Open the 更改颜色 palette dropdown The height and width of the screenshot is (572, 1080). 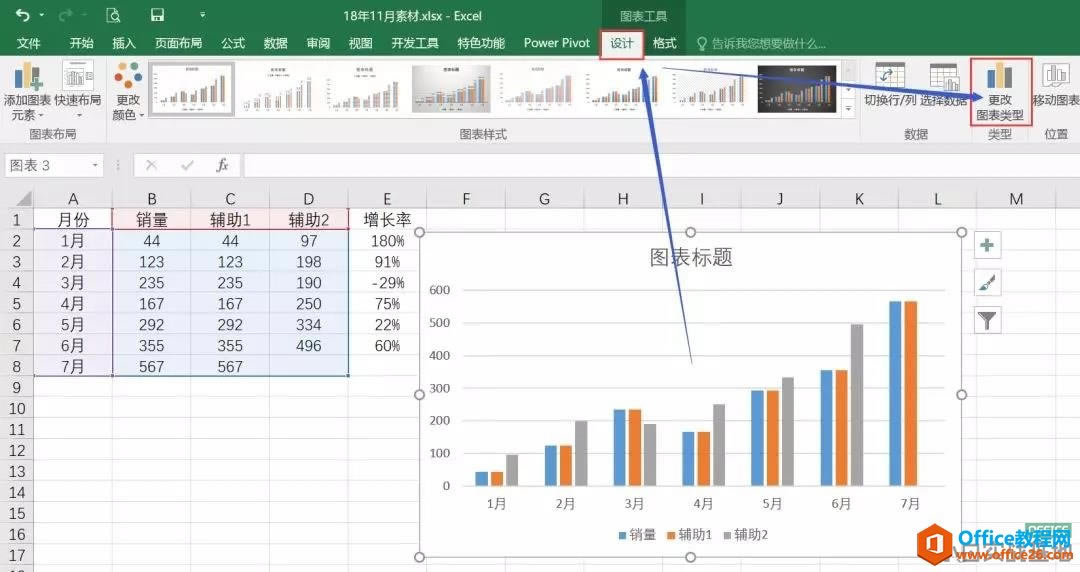[x=128, y=92]
